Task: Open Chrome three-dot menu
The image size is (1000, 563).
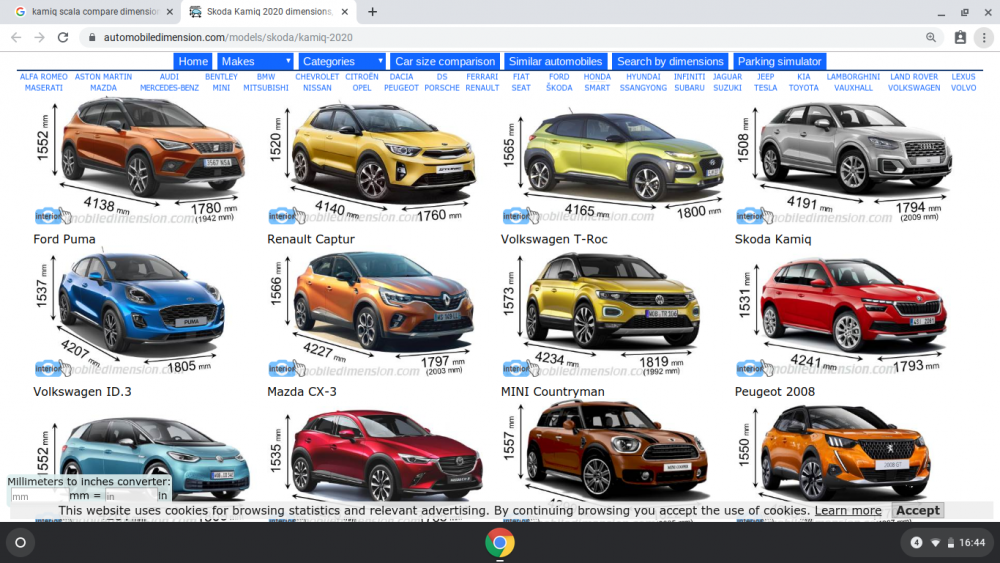Action: coord(984,38)
